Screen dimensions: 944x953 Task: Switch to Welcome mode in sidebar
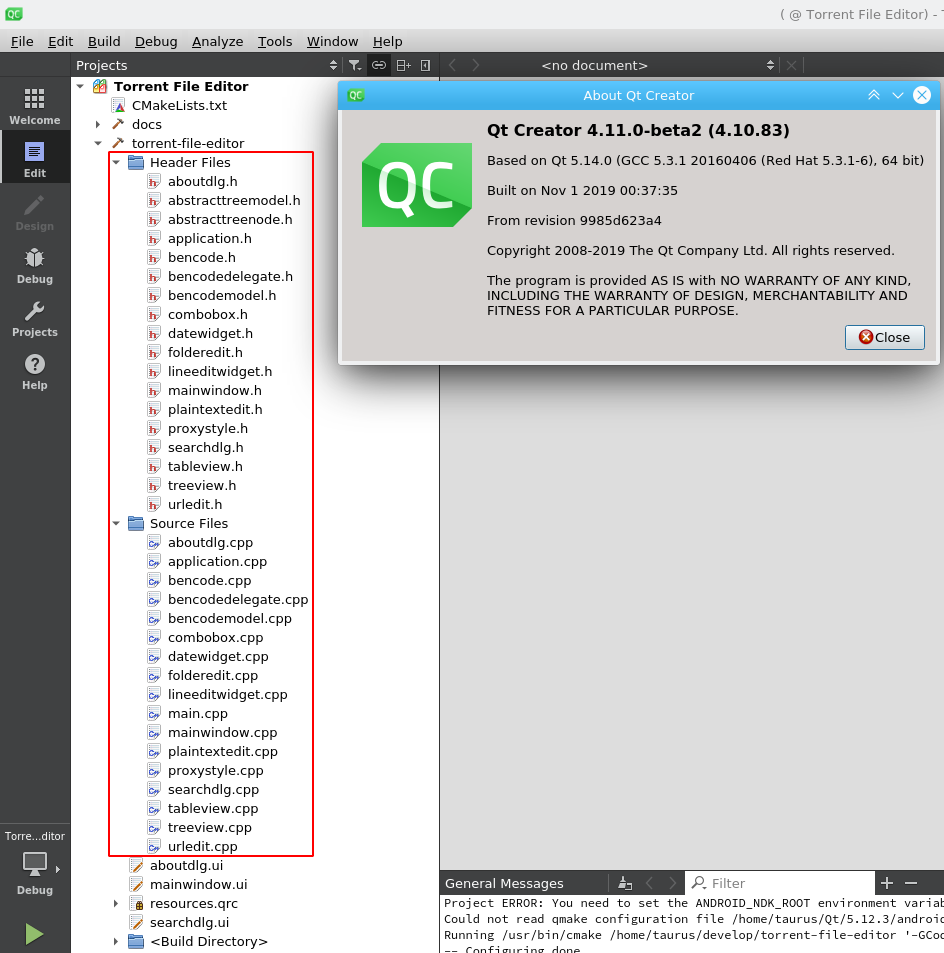[35, 106]
